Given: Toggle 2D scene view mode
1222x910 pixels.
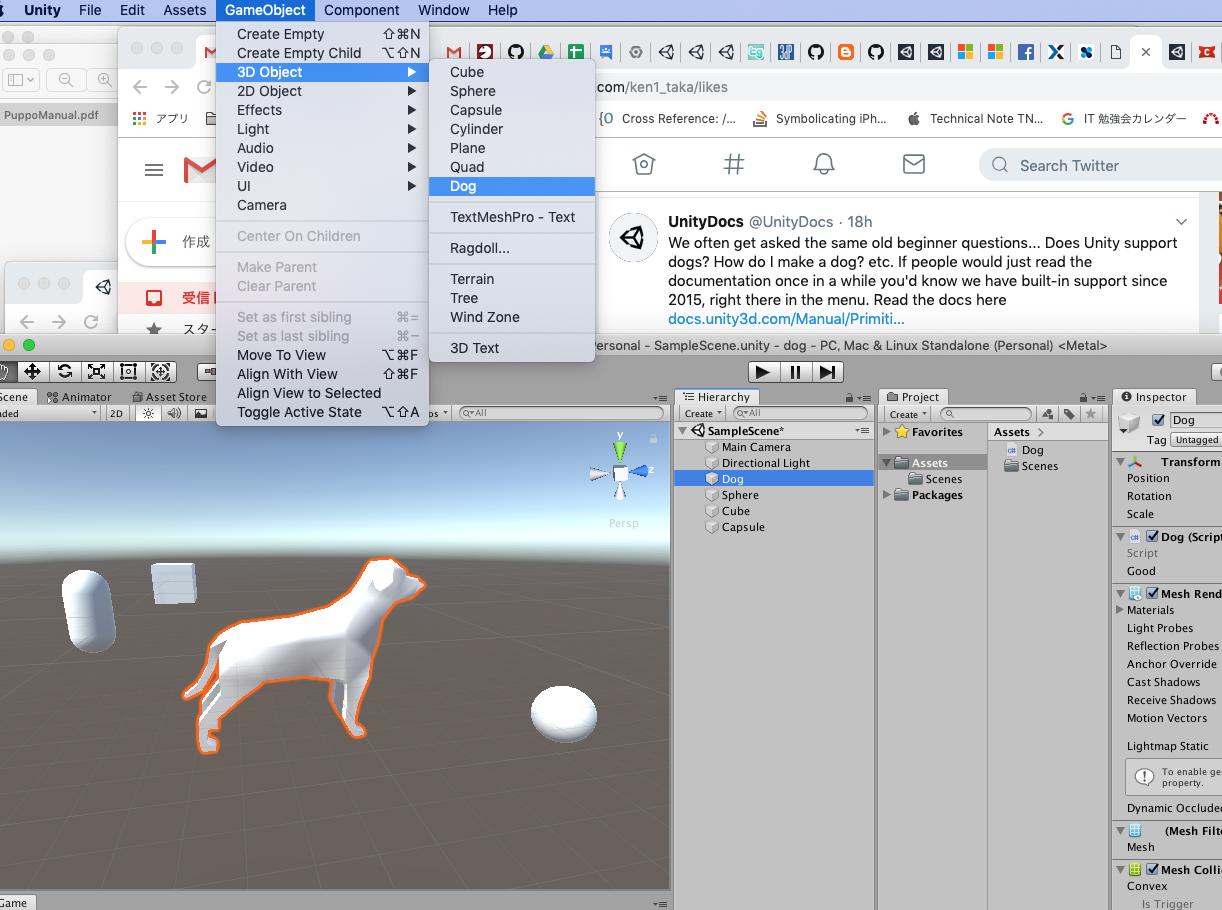Looking at the screenshot, I should 116,413.
